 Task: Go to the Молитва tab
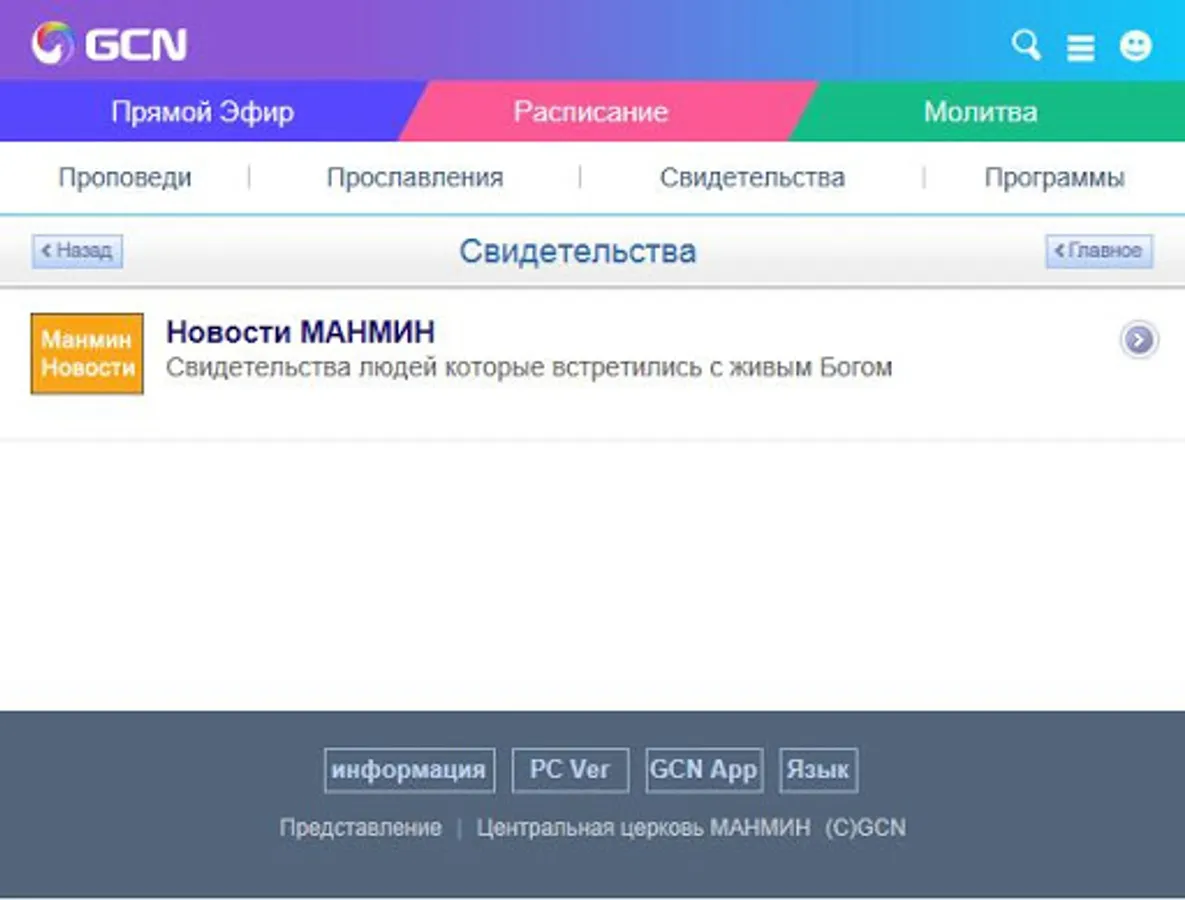pos(980,112)
